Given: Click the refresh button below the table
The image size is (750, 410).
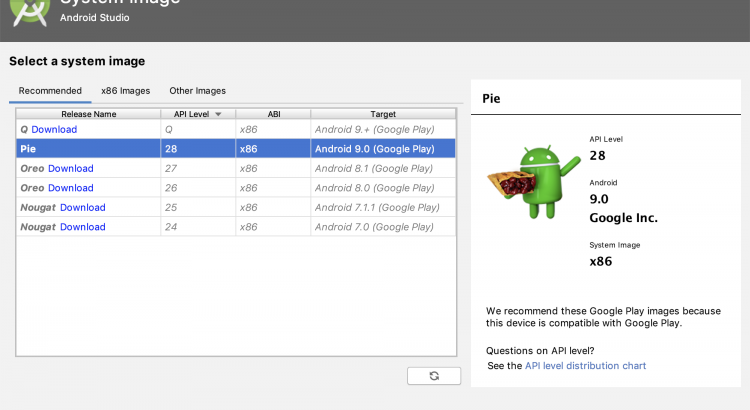Looking at the screenshot, I should tap(433, 375).
